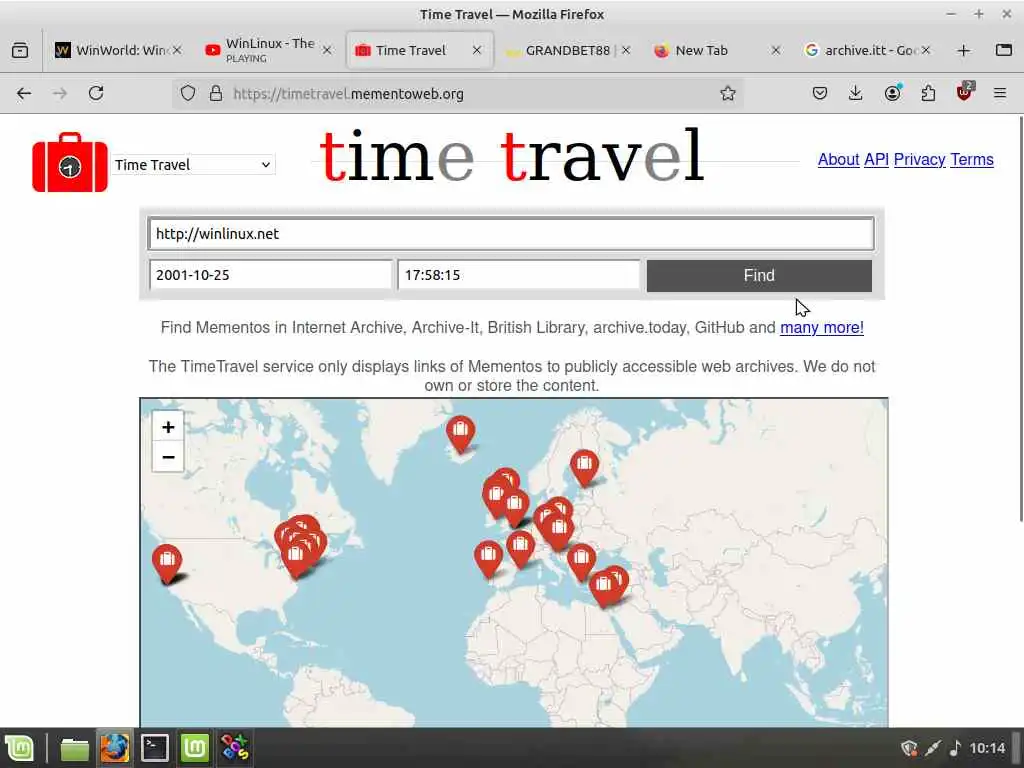Close the GRANDBET88 tab
Image resolution: width=1024 pixels, height=768 pixels.
626,50
